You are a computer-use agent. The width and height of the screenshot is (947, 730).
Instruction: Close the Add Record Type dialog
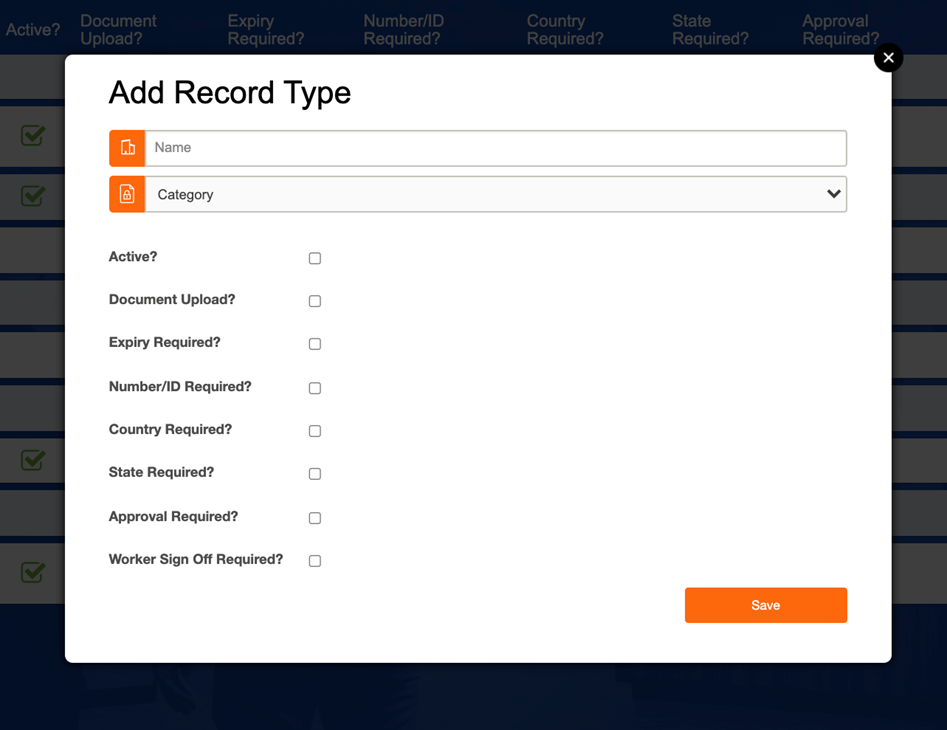(888, 57)
